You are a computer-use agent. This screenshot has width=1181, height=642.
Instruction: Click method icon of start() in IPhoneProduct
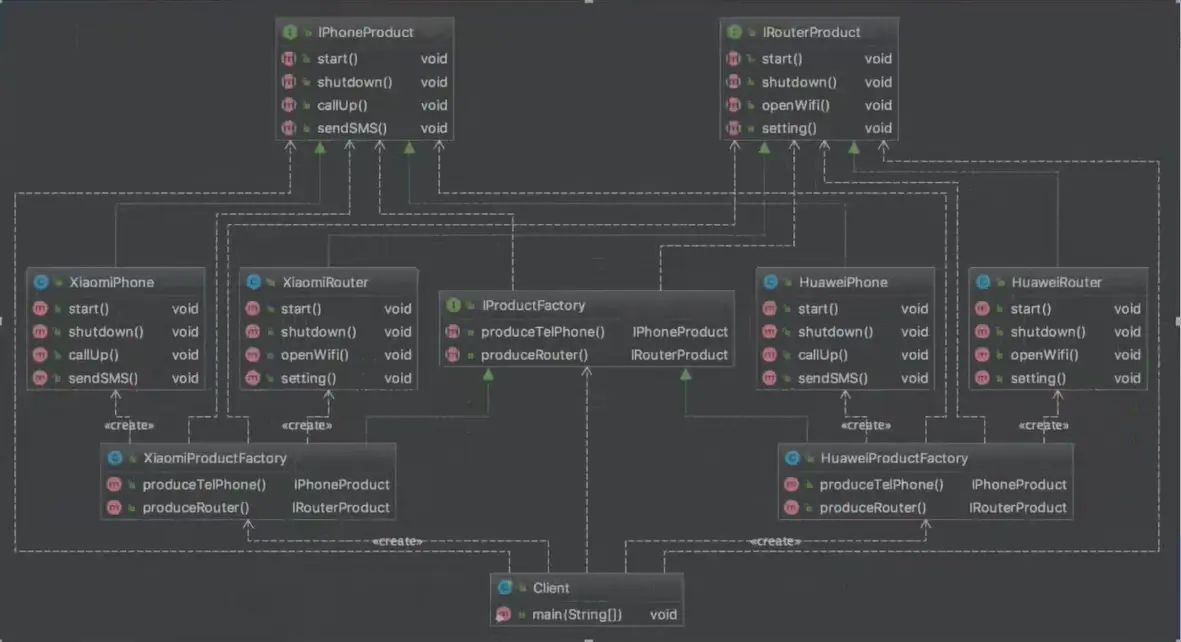pyautogui.click(x=288, y=59)
